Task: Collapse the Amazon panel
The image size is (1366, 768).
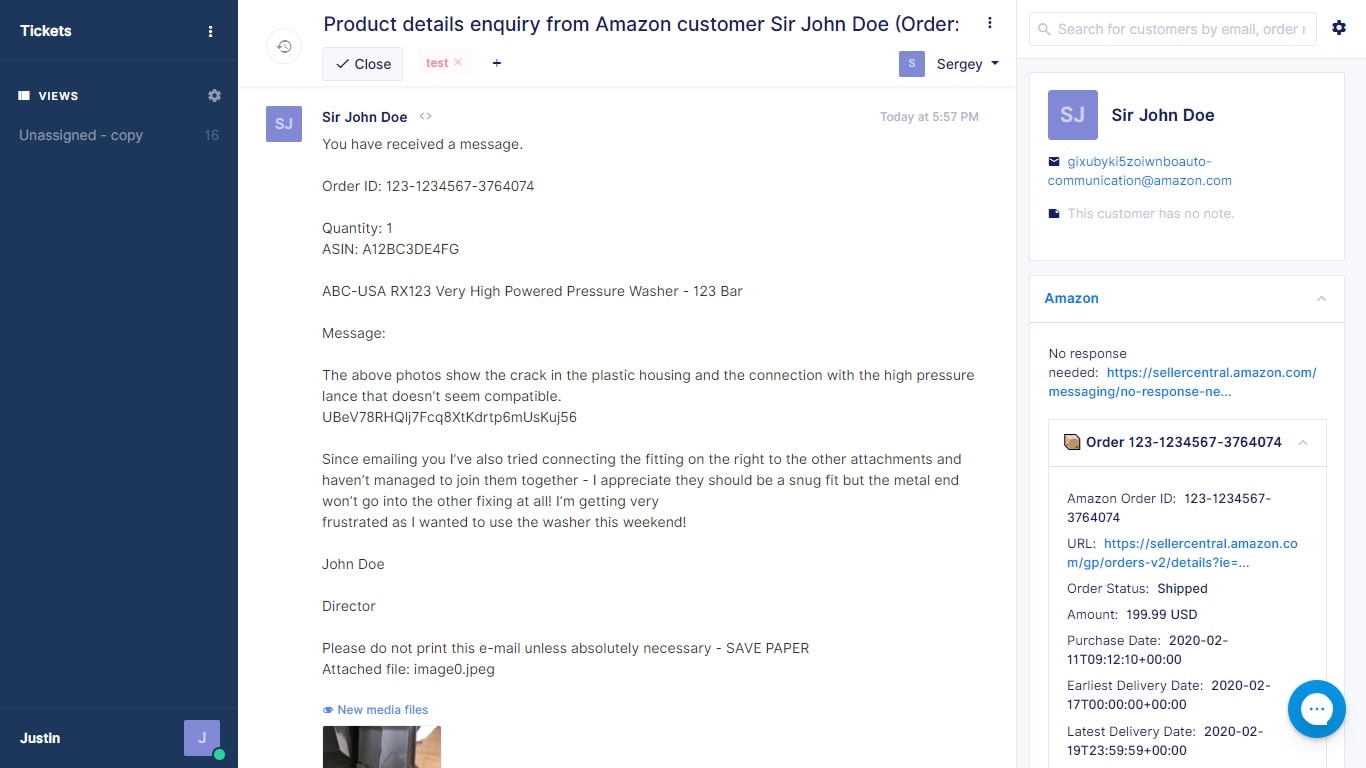Action: pyautogui.click(x=1322, y=298)
